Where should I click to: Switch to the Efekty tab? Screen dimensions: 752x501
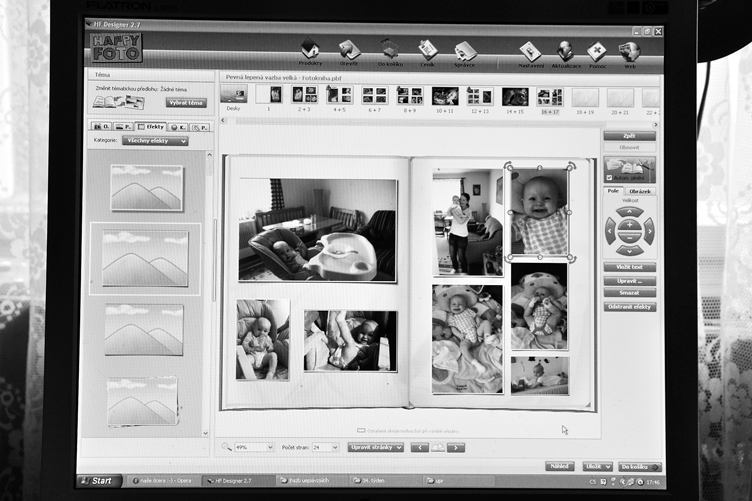151,127
